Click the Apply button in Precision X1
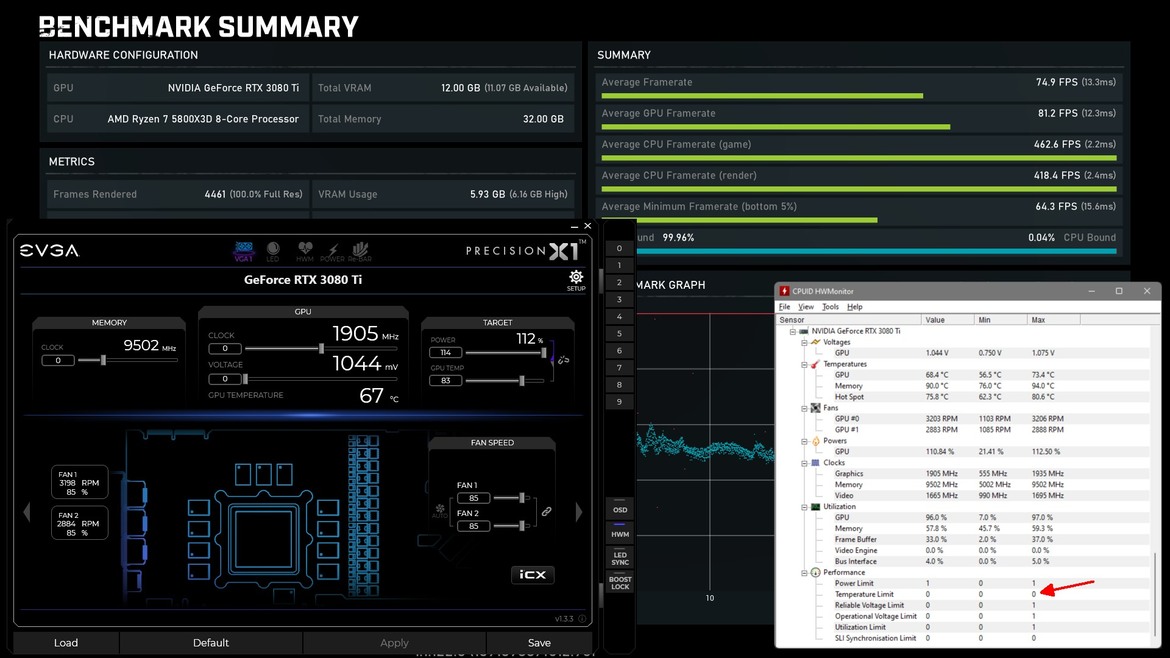1170x658 pixels. click(394, 642)
